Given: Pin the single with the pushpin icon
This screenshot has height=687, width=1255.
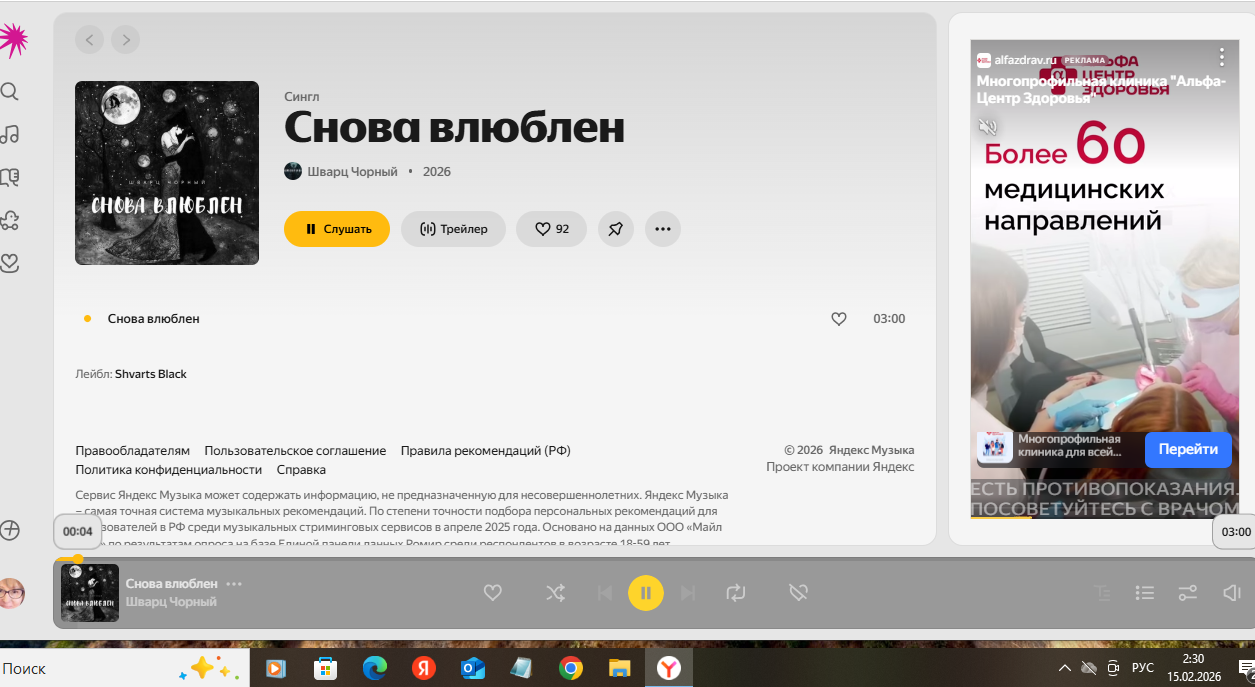Looking at the screenshot, I should coord(616,229).
